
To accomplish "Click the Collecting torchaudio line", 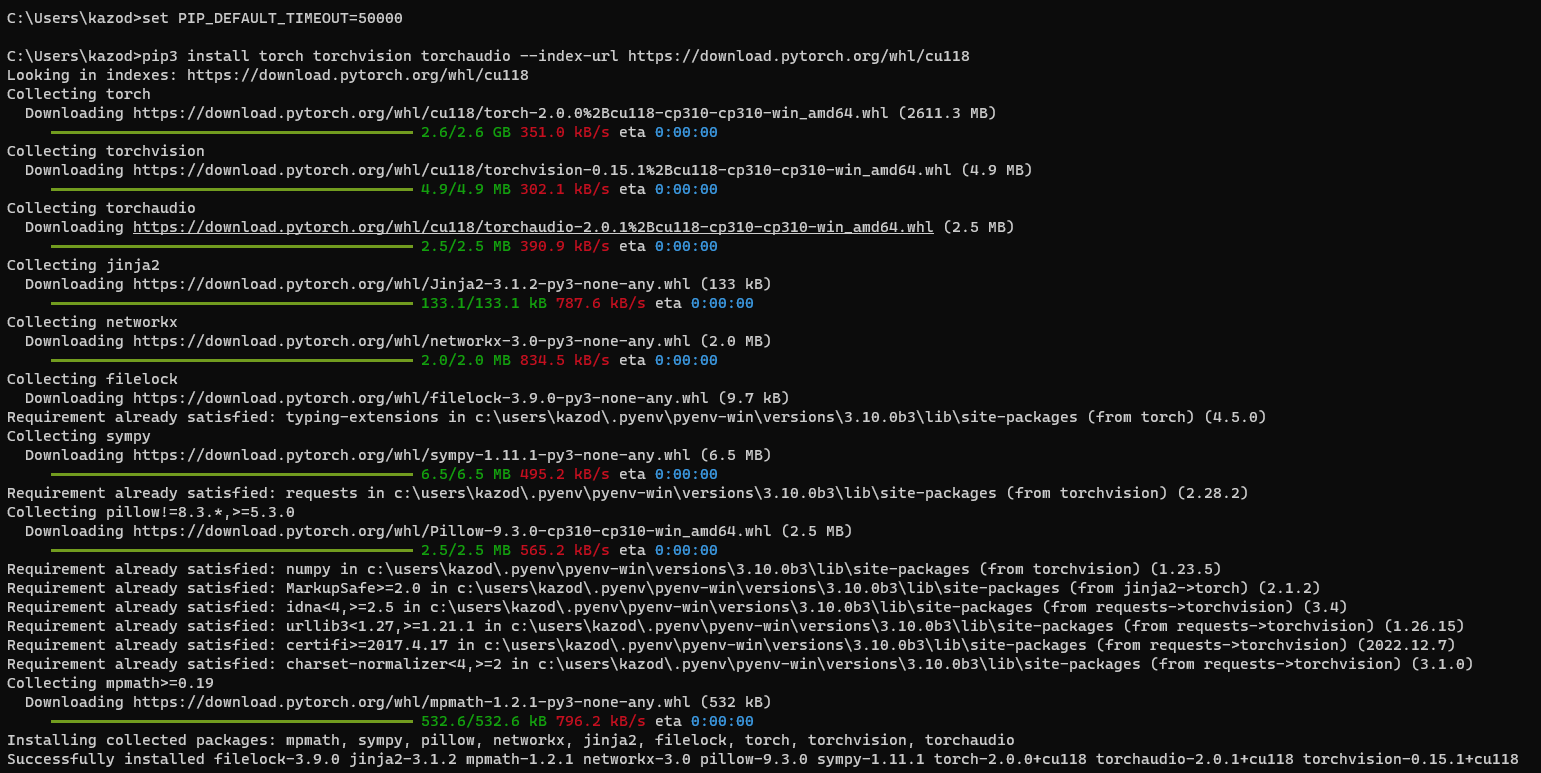I will [100, 207].
